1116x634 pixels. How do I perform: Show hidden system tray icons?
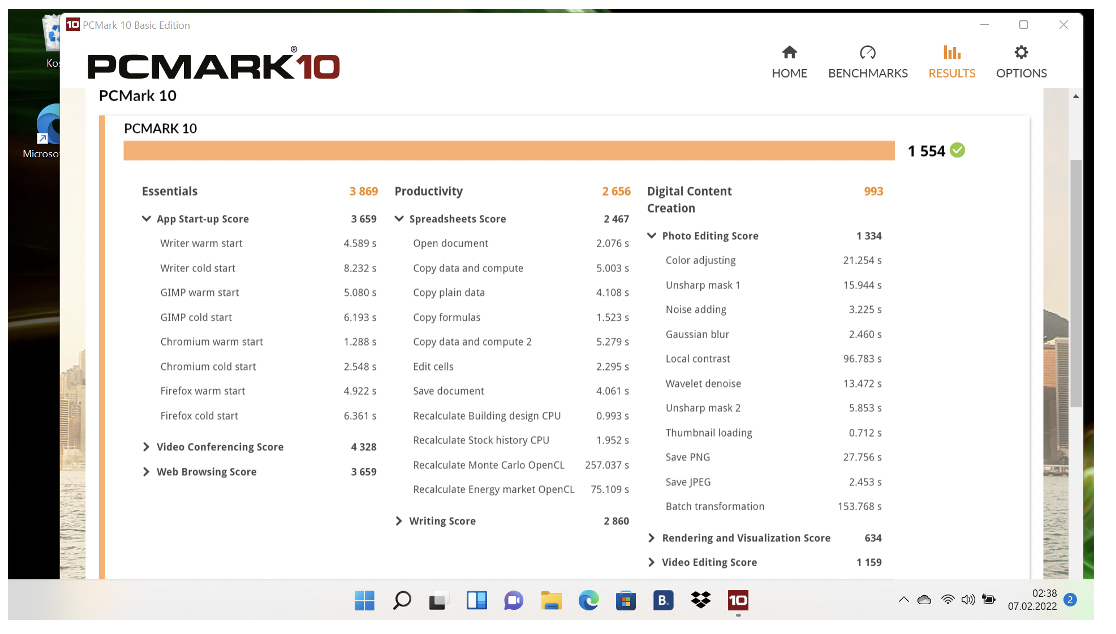(904, 600)
